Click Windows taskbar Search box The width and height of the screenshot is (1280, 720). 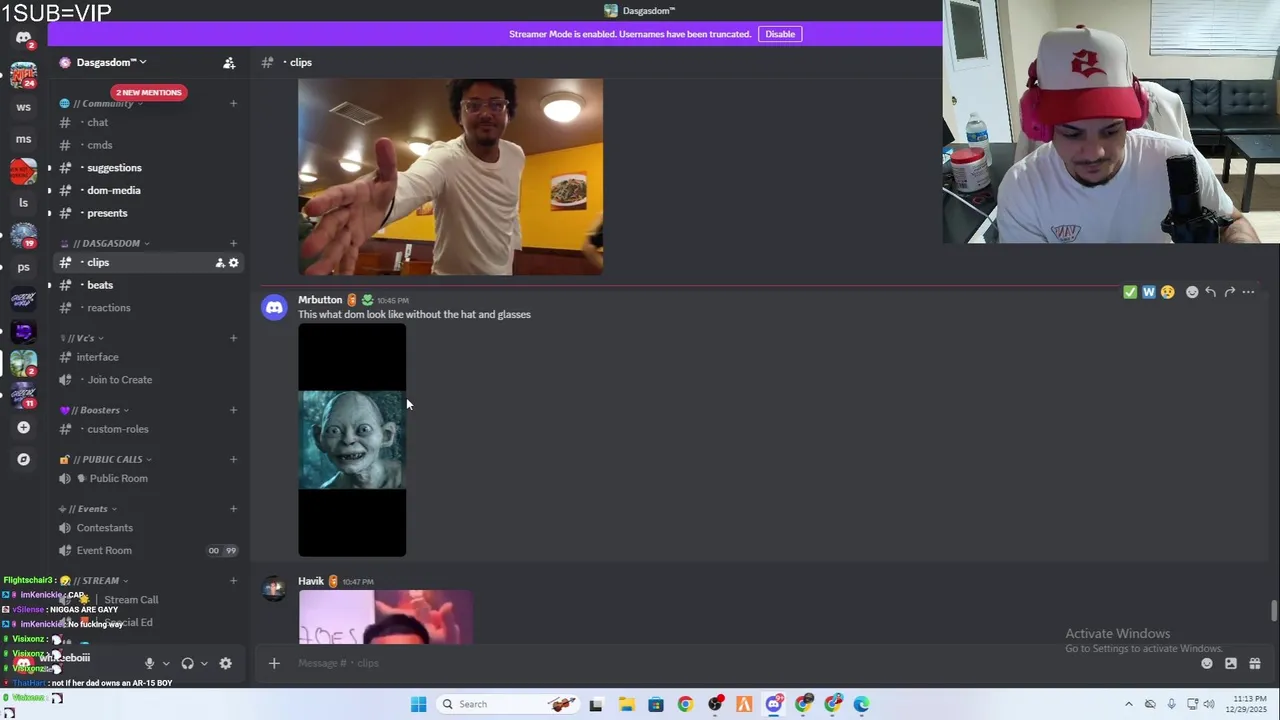(x=510, y=704)
